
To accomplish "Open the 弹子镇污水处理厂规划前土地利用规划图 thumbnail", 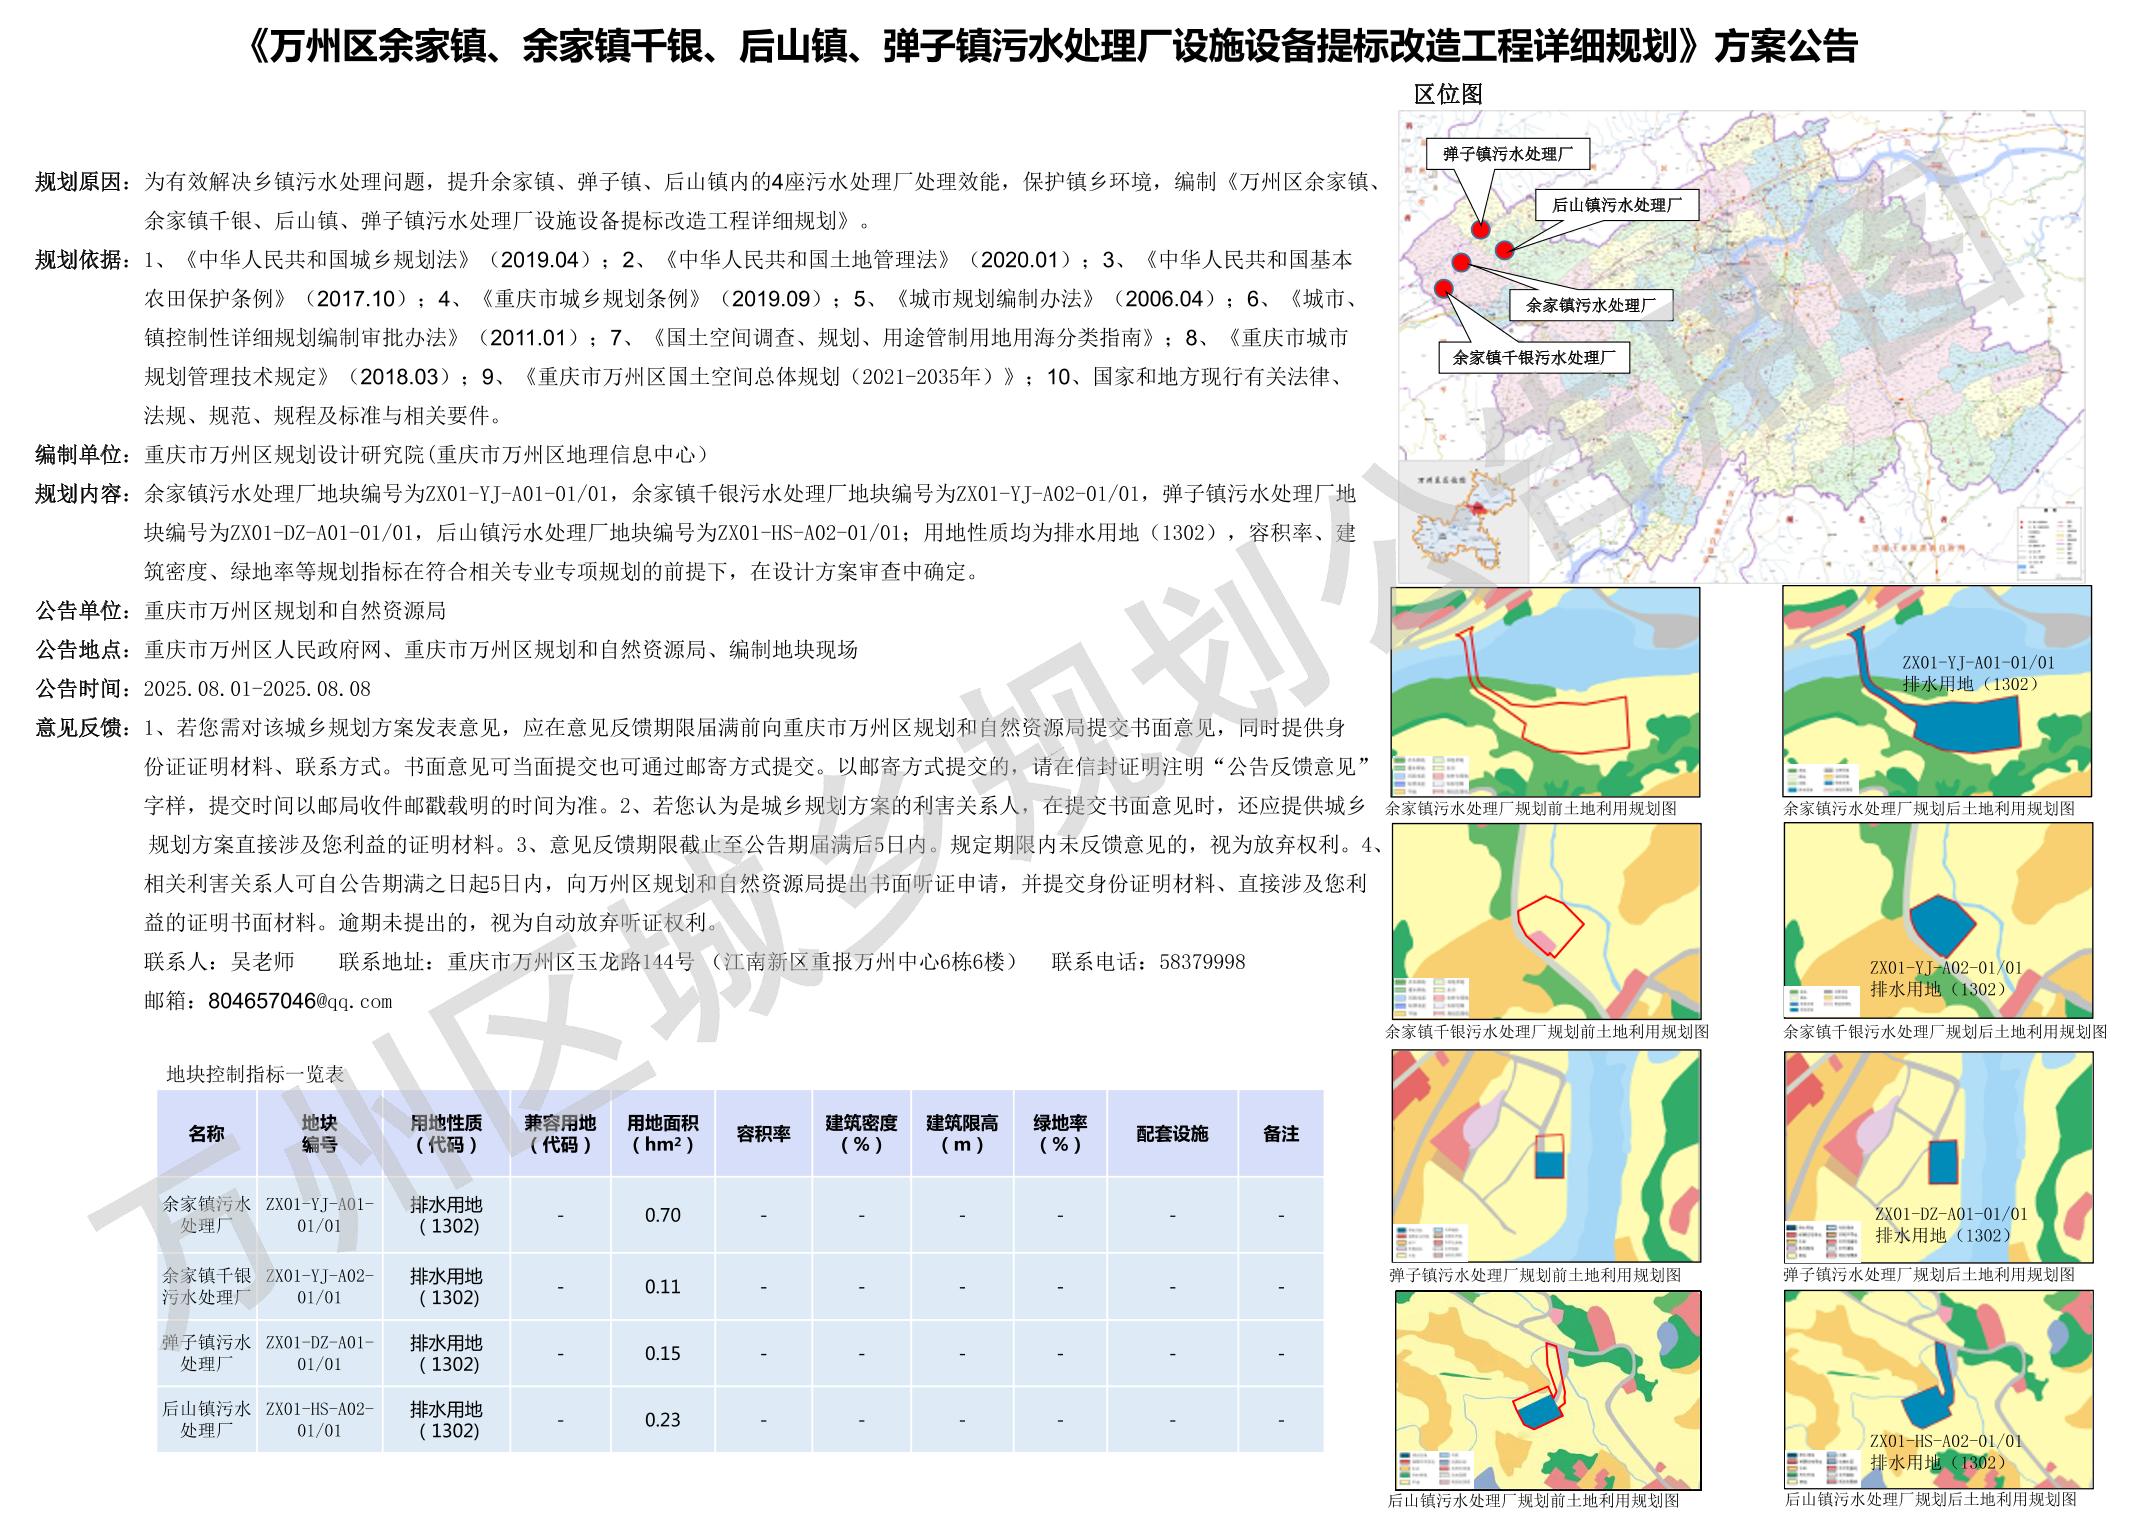I will point(1546,1156).
